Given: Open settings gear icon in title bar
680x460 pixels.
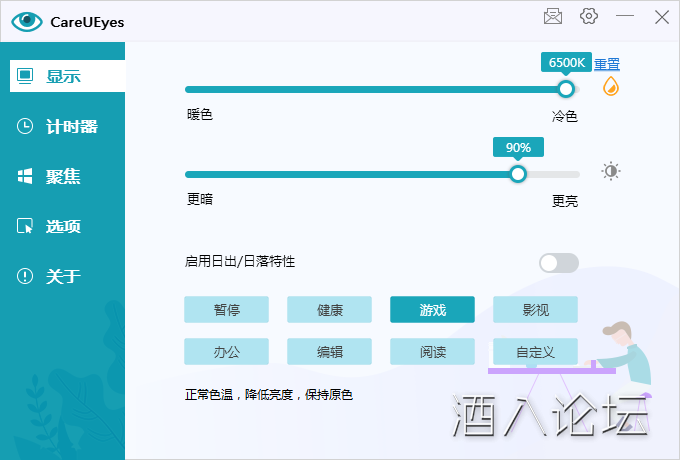Looking at the screenshot, I should click(589, 16).
